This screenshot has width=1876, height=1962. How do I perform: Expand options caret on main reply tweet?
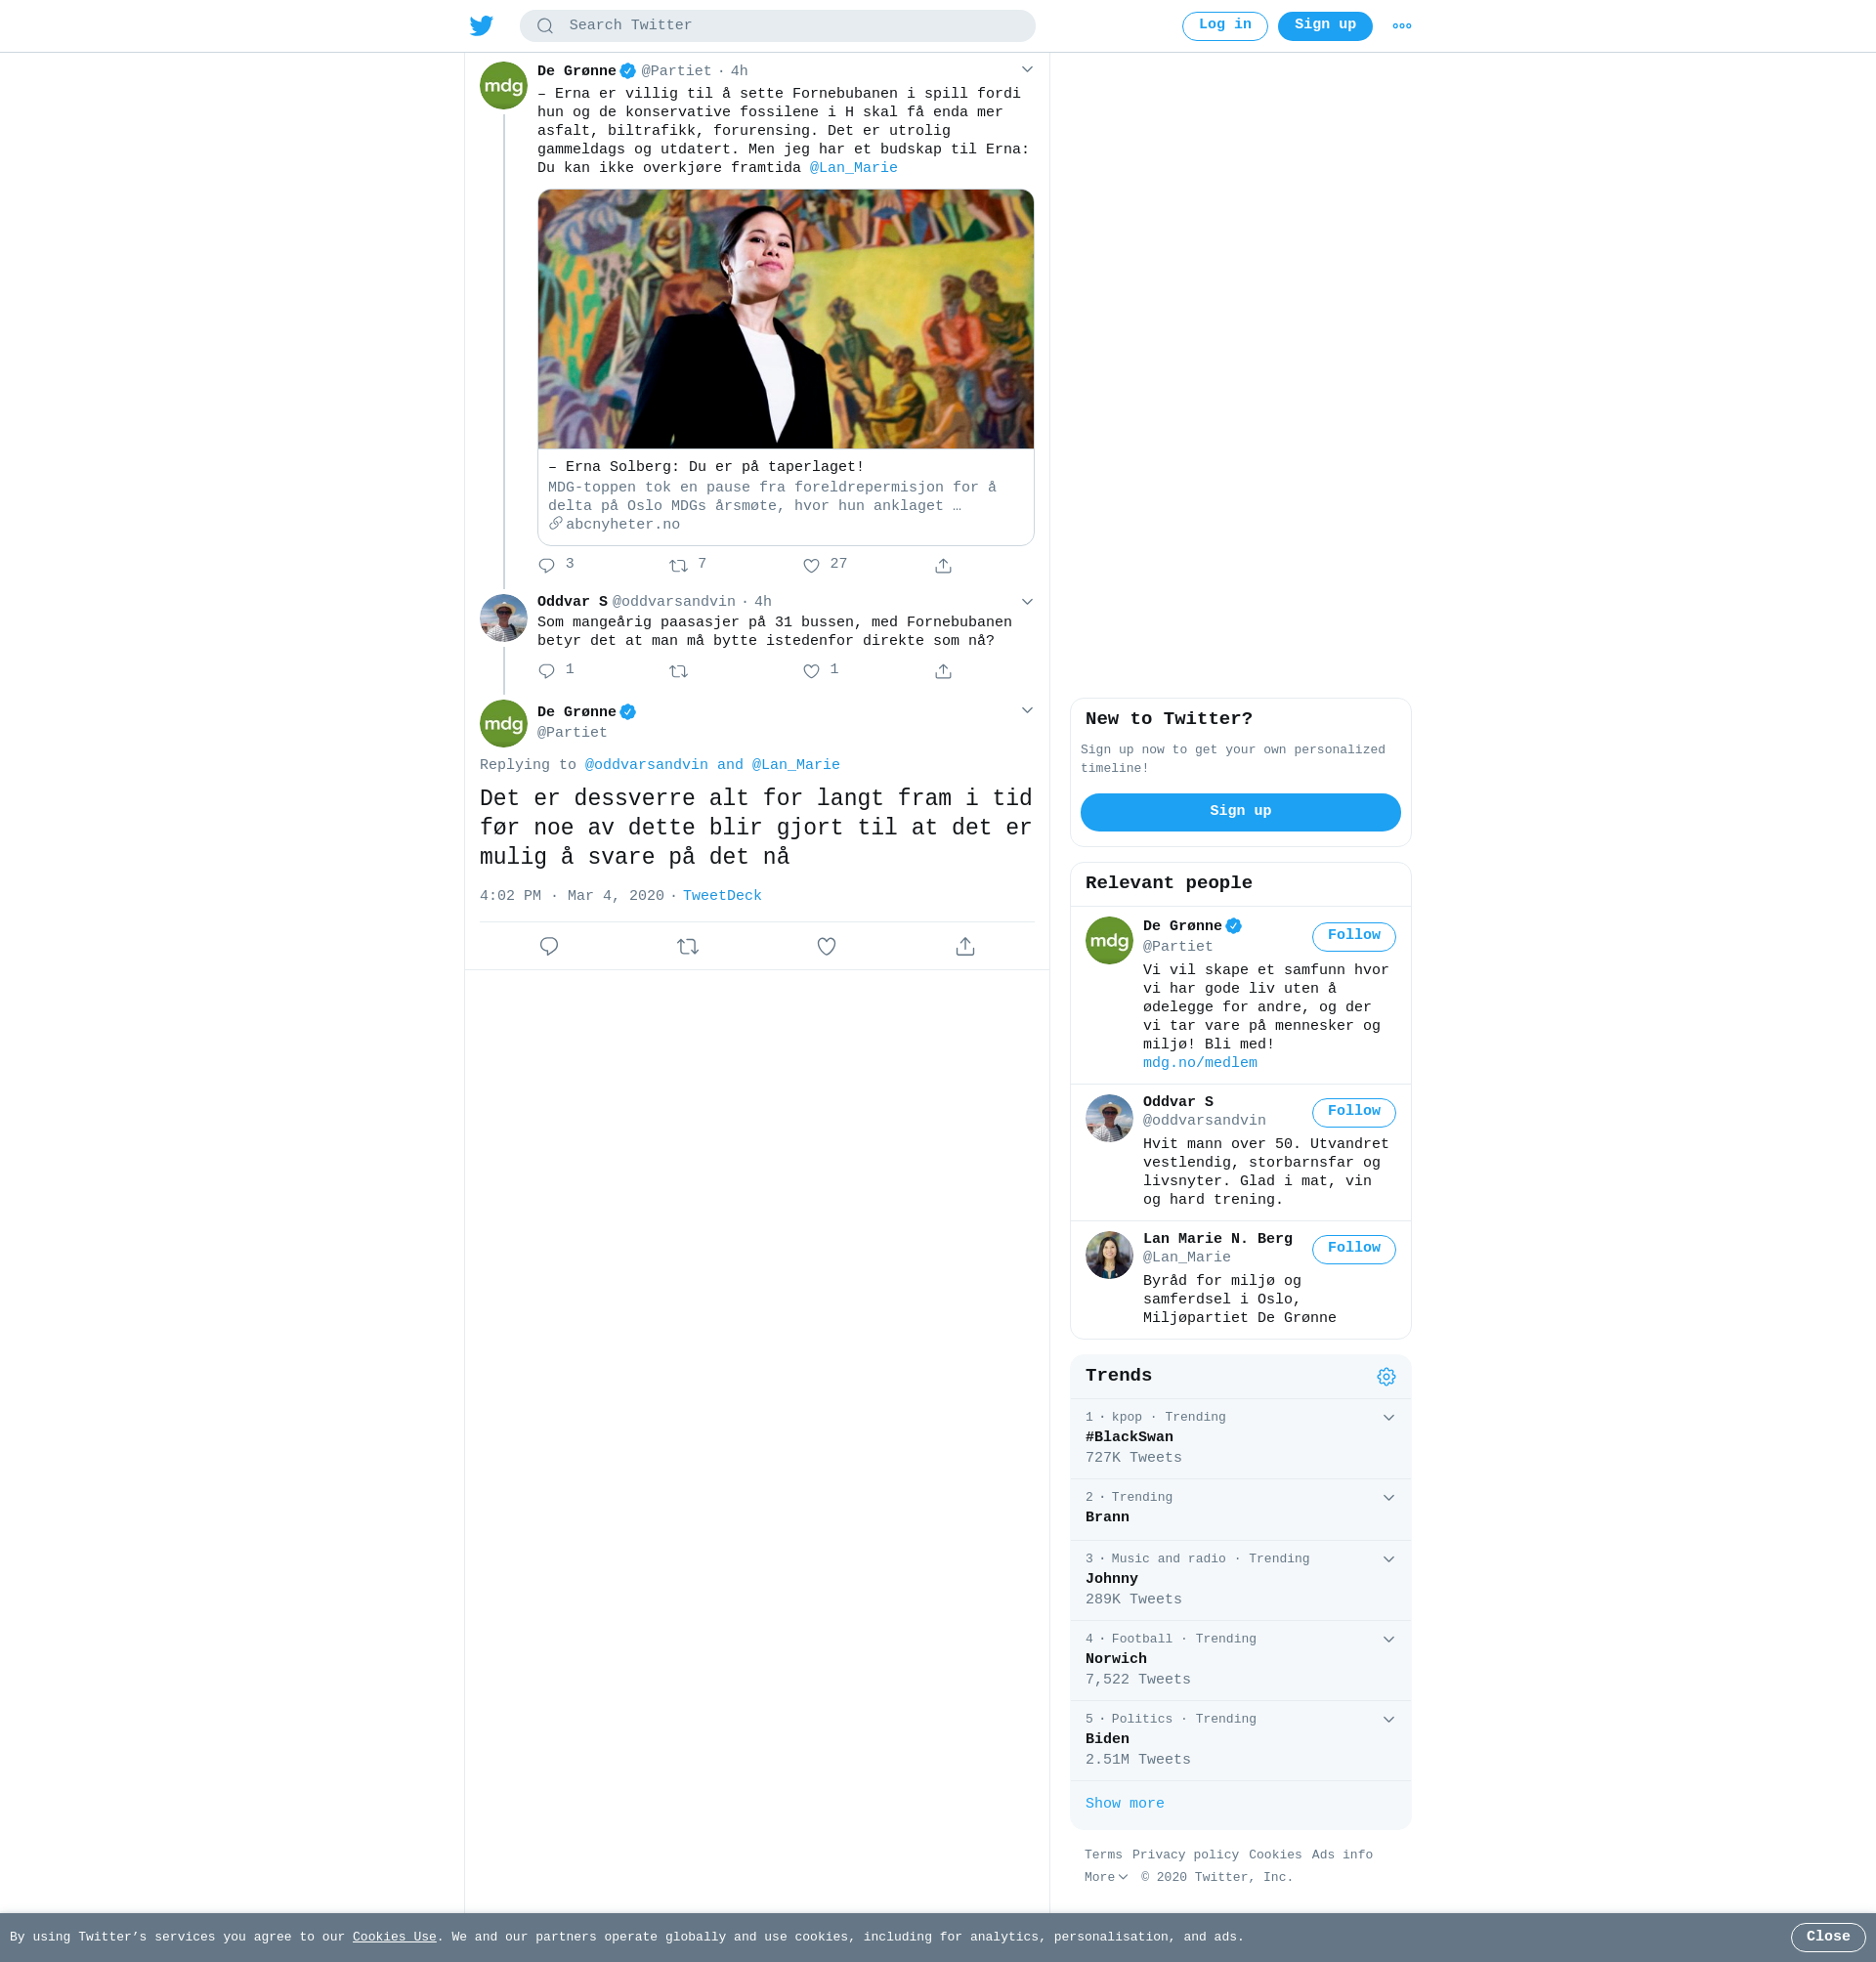click(x=1027, y=710)
